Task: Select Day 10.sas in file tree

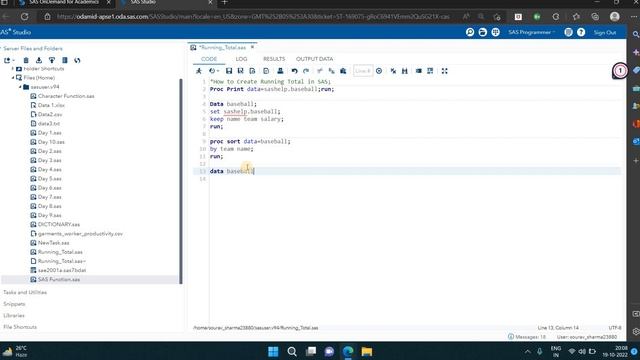Action: point(51,142)
